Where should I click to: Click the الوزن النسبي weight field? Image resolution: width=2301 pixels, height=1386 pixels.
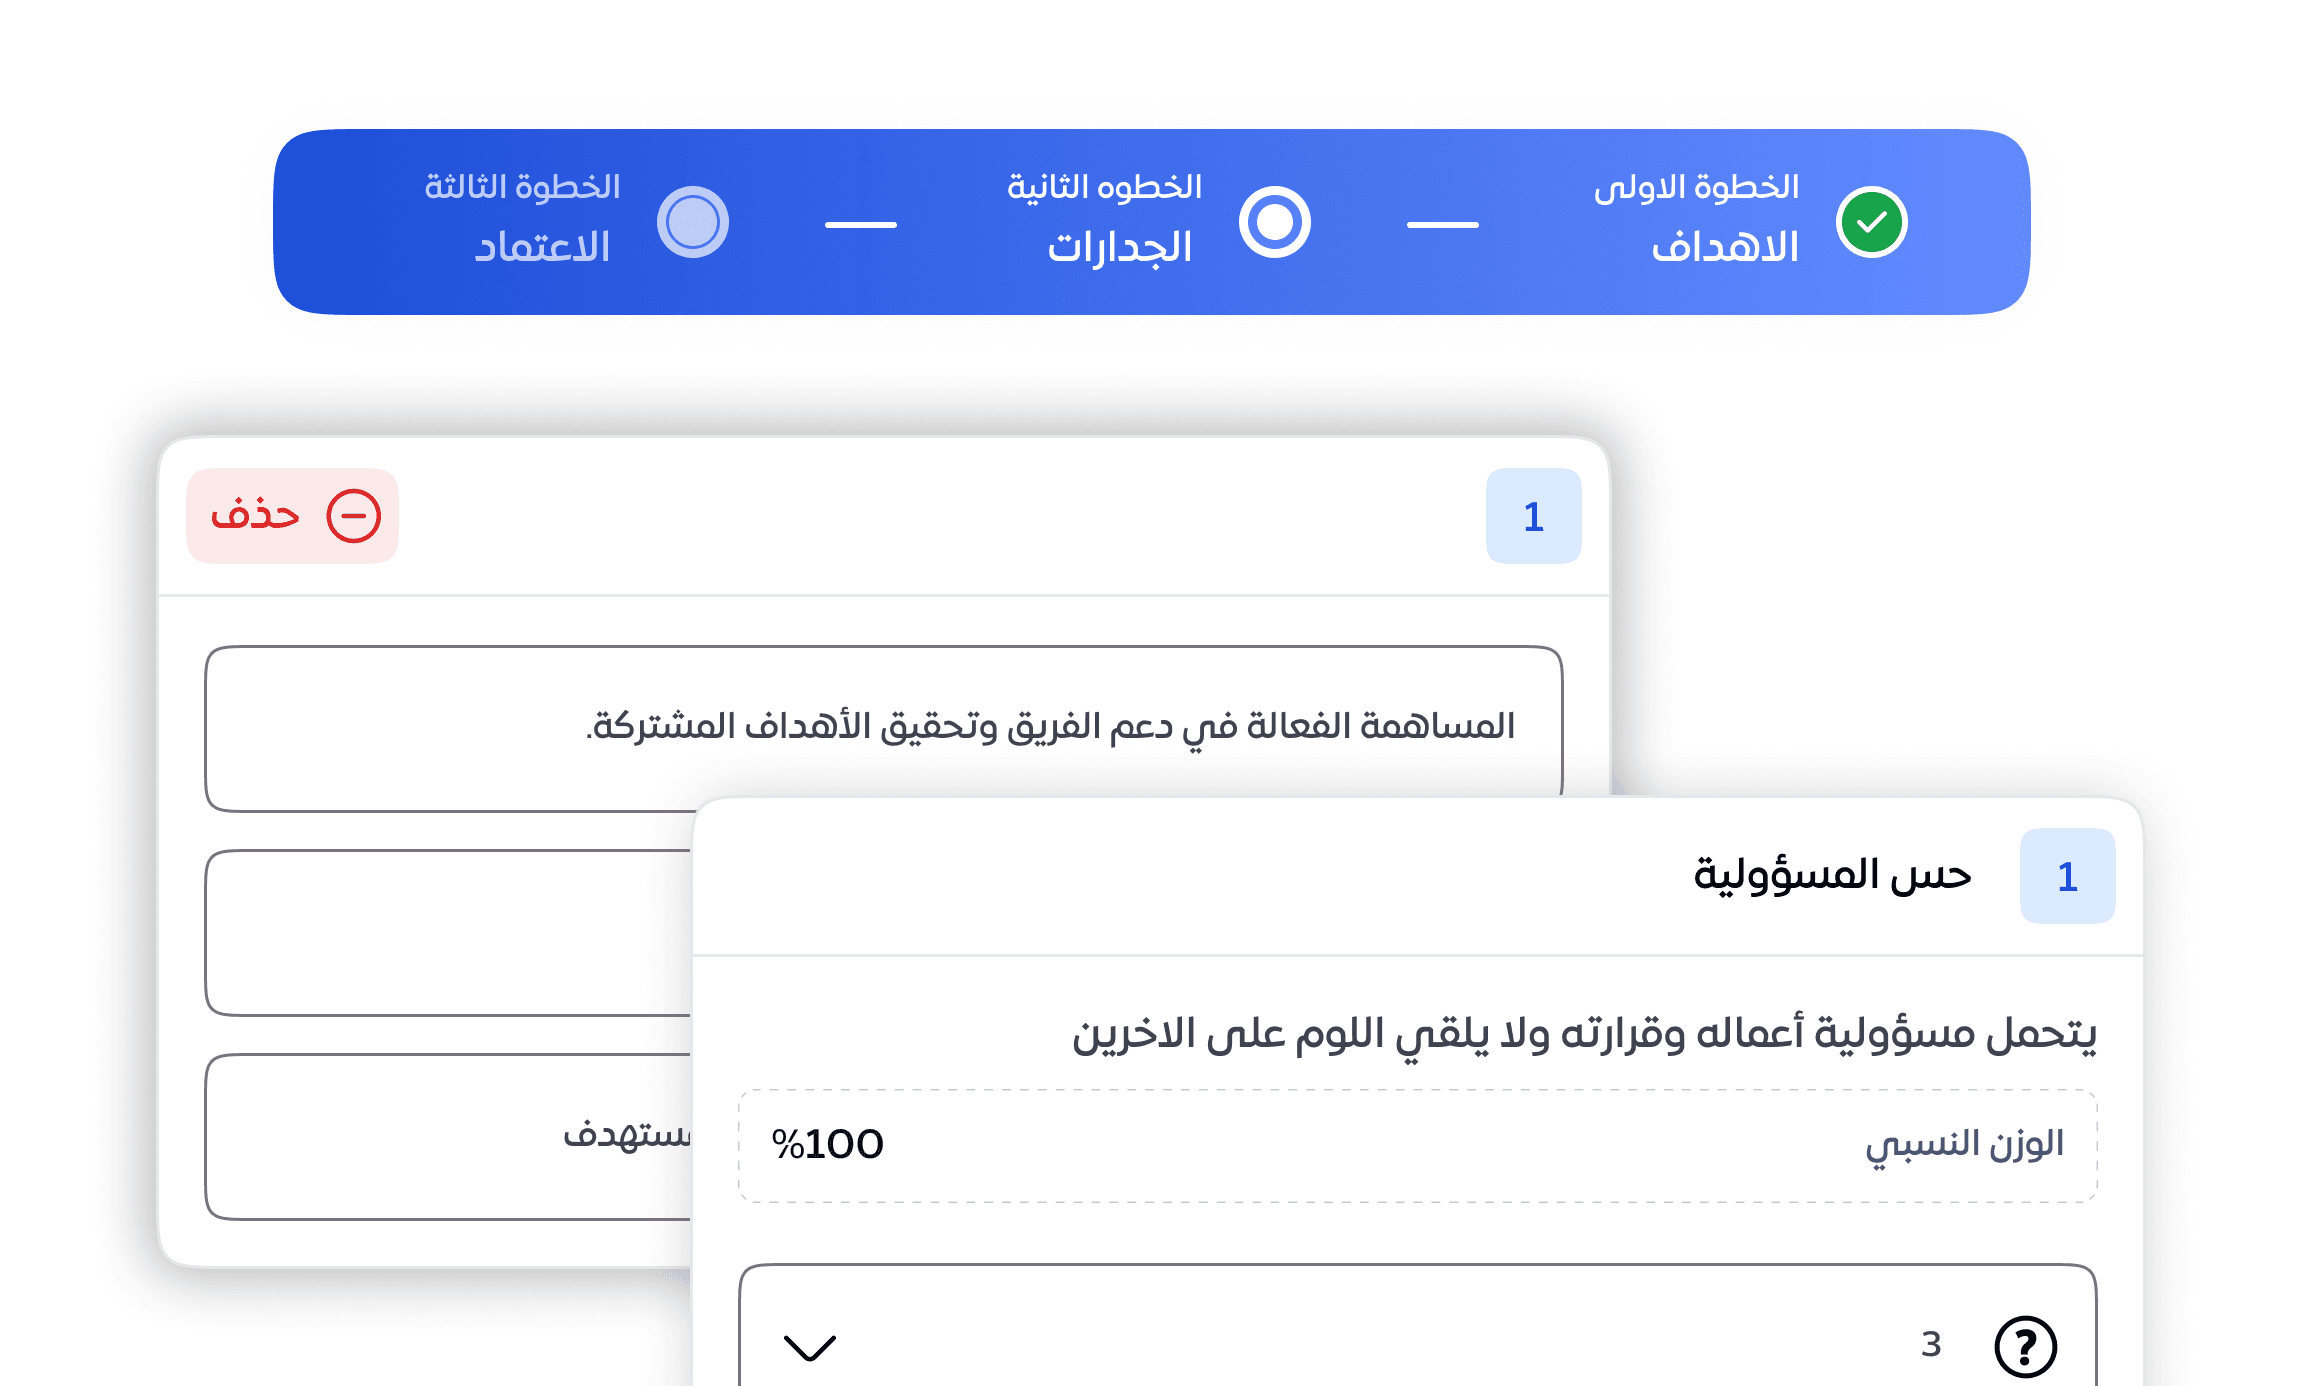(x=1418, y=1146)
